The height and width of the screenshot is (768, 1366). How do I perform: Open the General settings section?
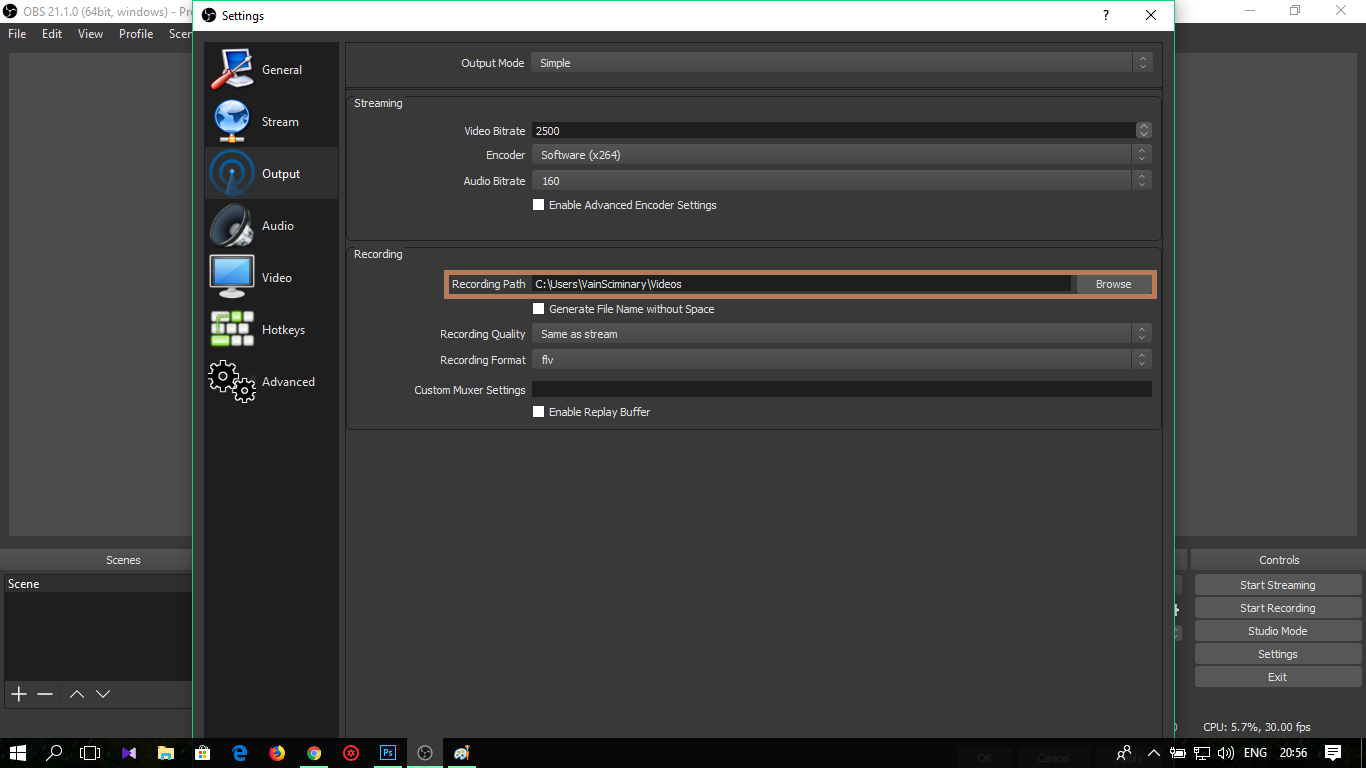click(x=271, y=70)
